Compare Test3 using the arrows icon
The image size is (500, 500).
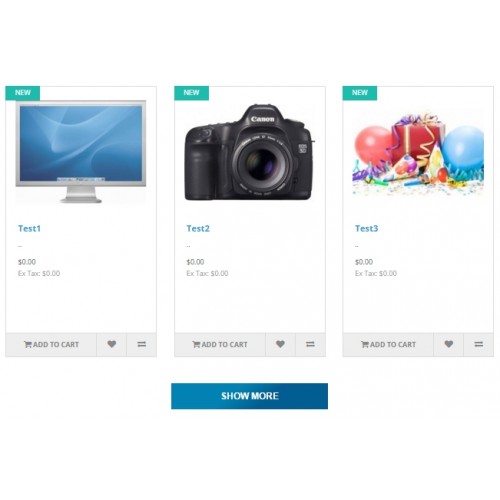tap(479, 344)
